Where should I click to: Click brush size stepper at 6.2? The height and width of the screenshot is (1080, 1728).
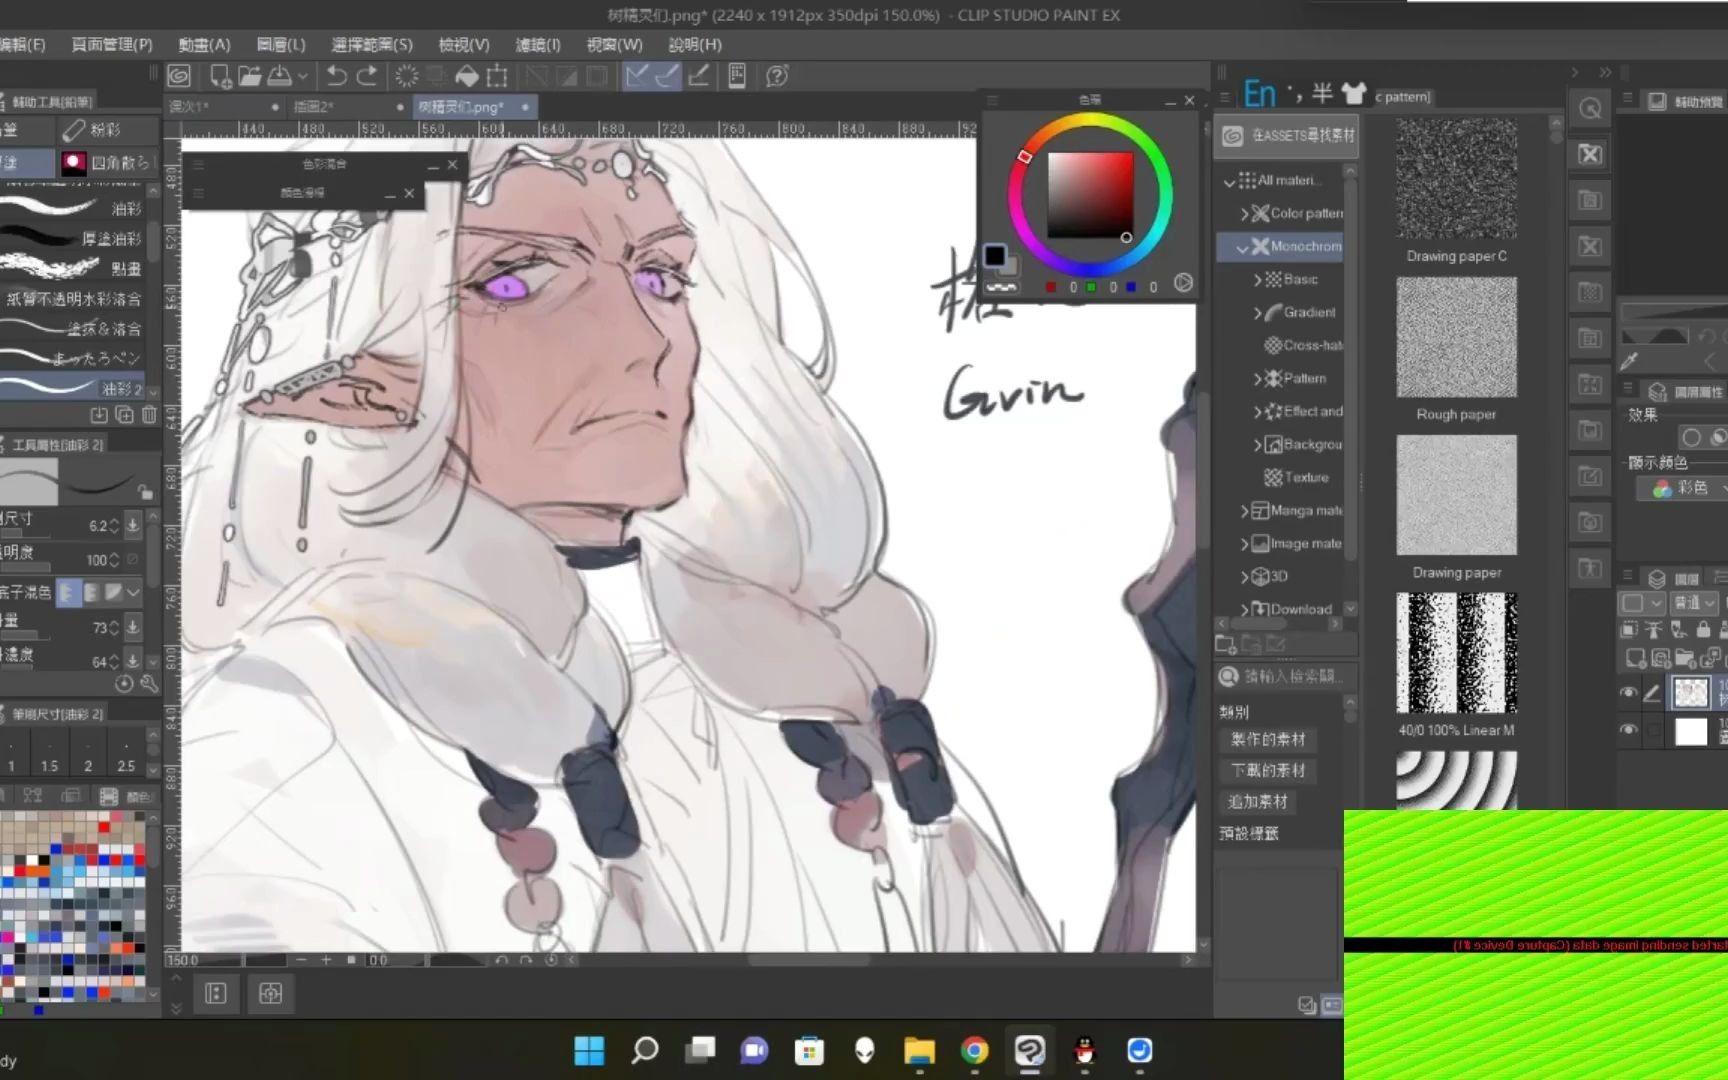coord(113,525)
